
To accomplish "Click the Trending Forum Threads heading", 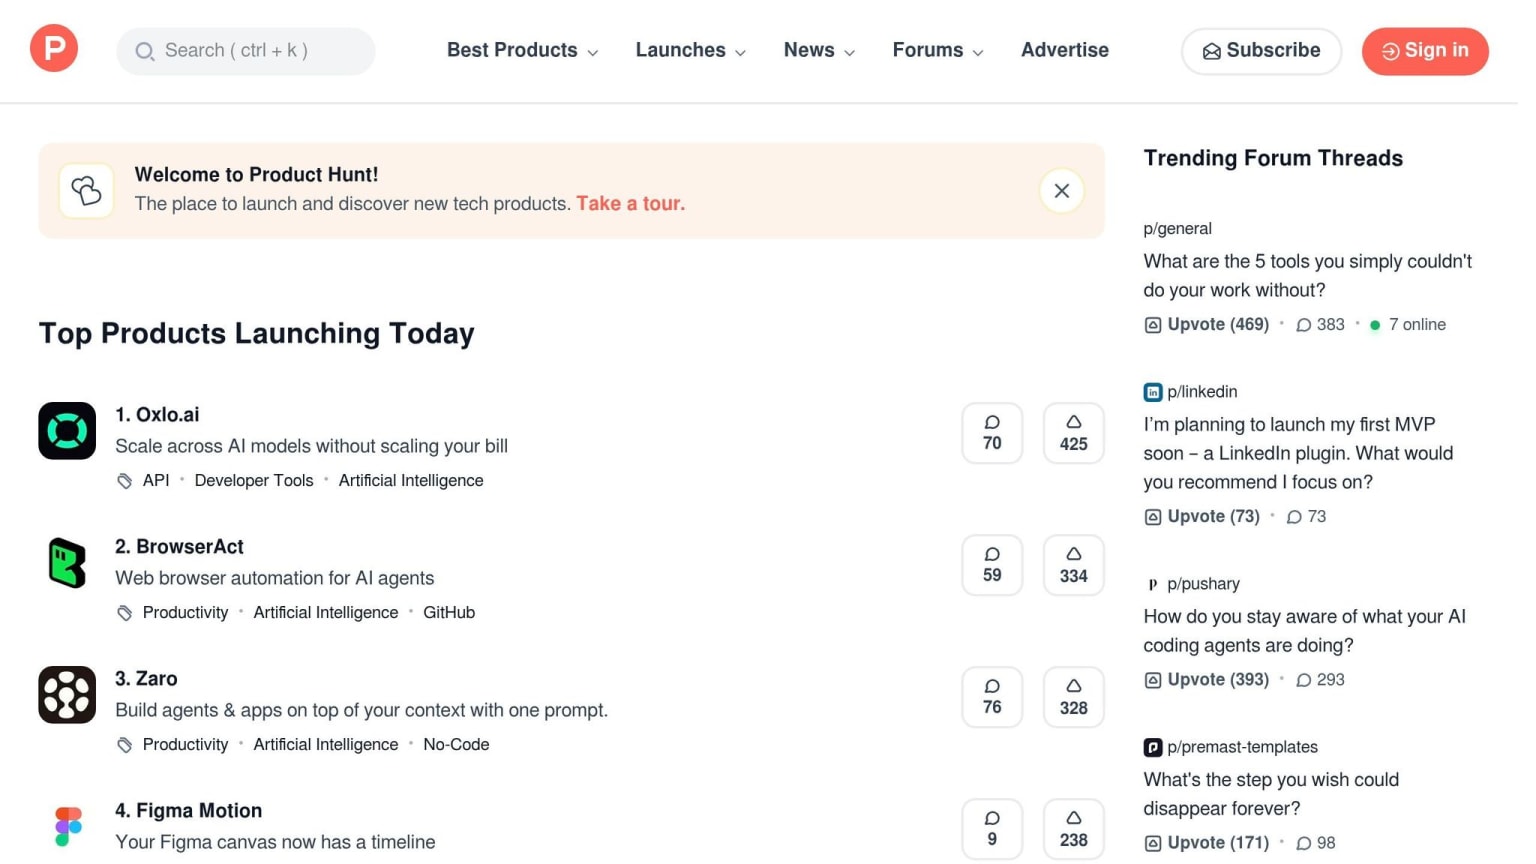I will [x=1273, y=158].
